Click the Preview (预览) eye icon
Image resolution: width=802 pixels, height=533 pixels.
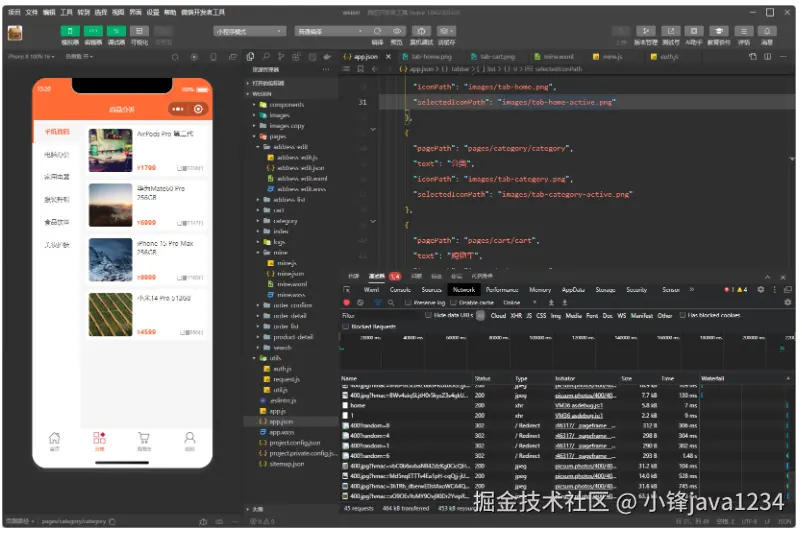(397, 31)
